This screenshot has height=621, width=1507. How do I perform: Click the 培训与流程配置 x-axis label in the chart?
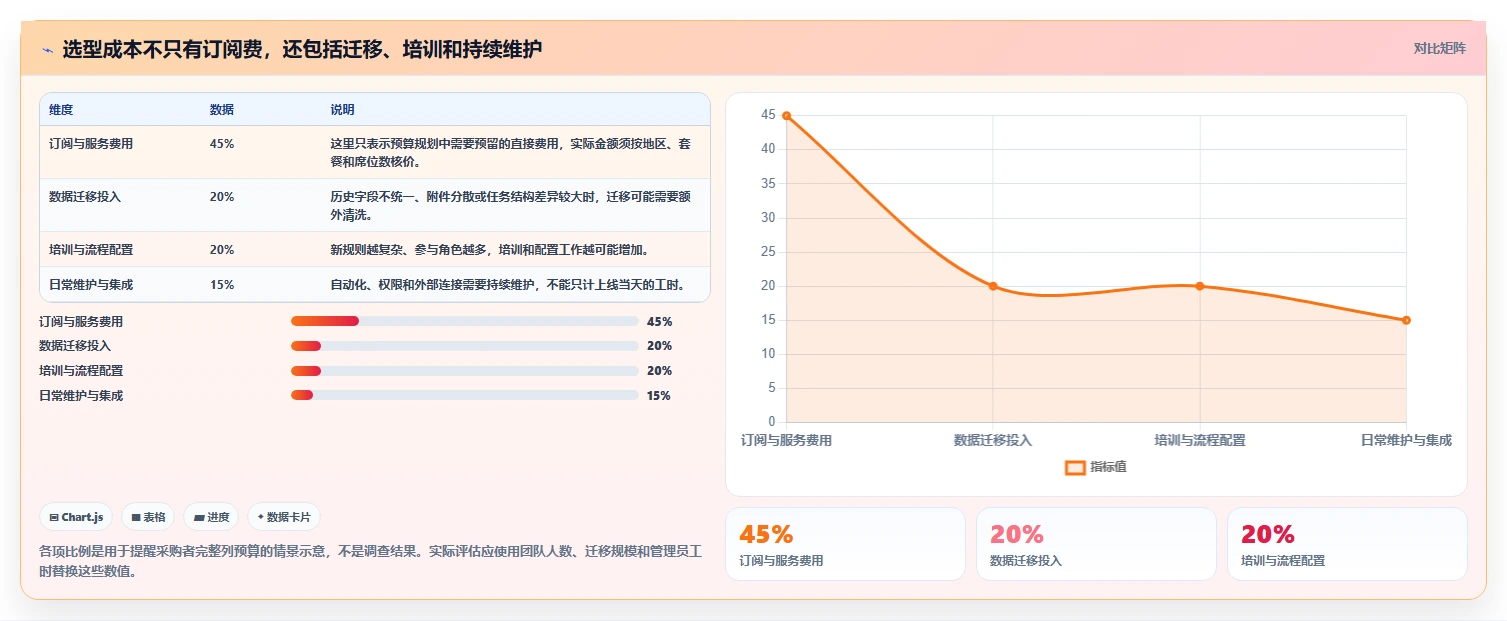1200,440
